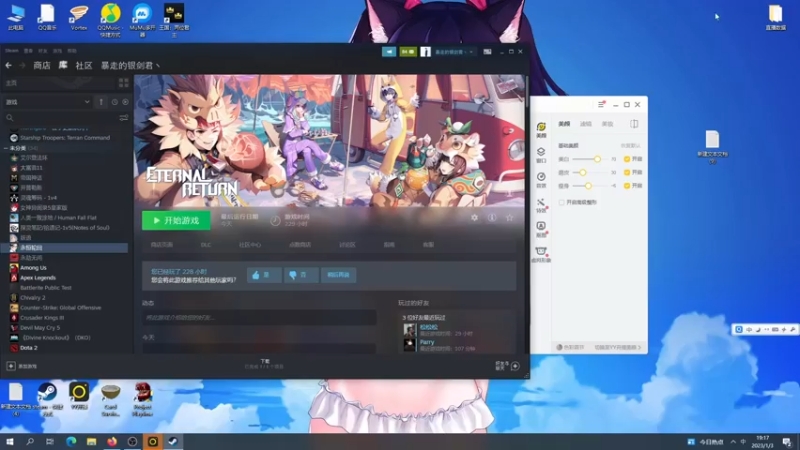Toggle the 磨皮 enable checkbox

point(627,172)
